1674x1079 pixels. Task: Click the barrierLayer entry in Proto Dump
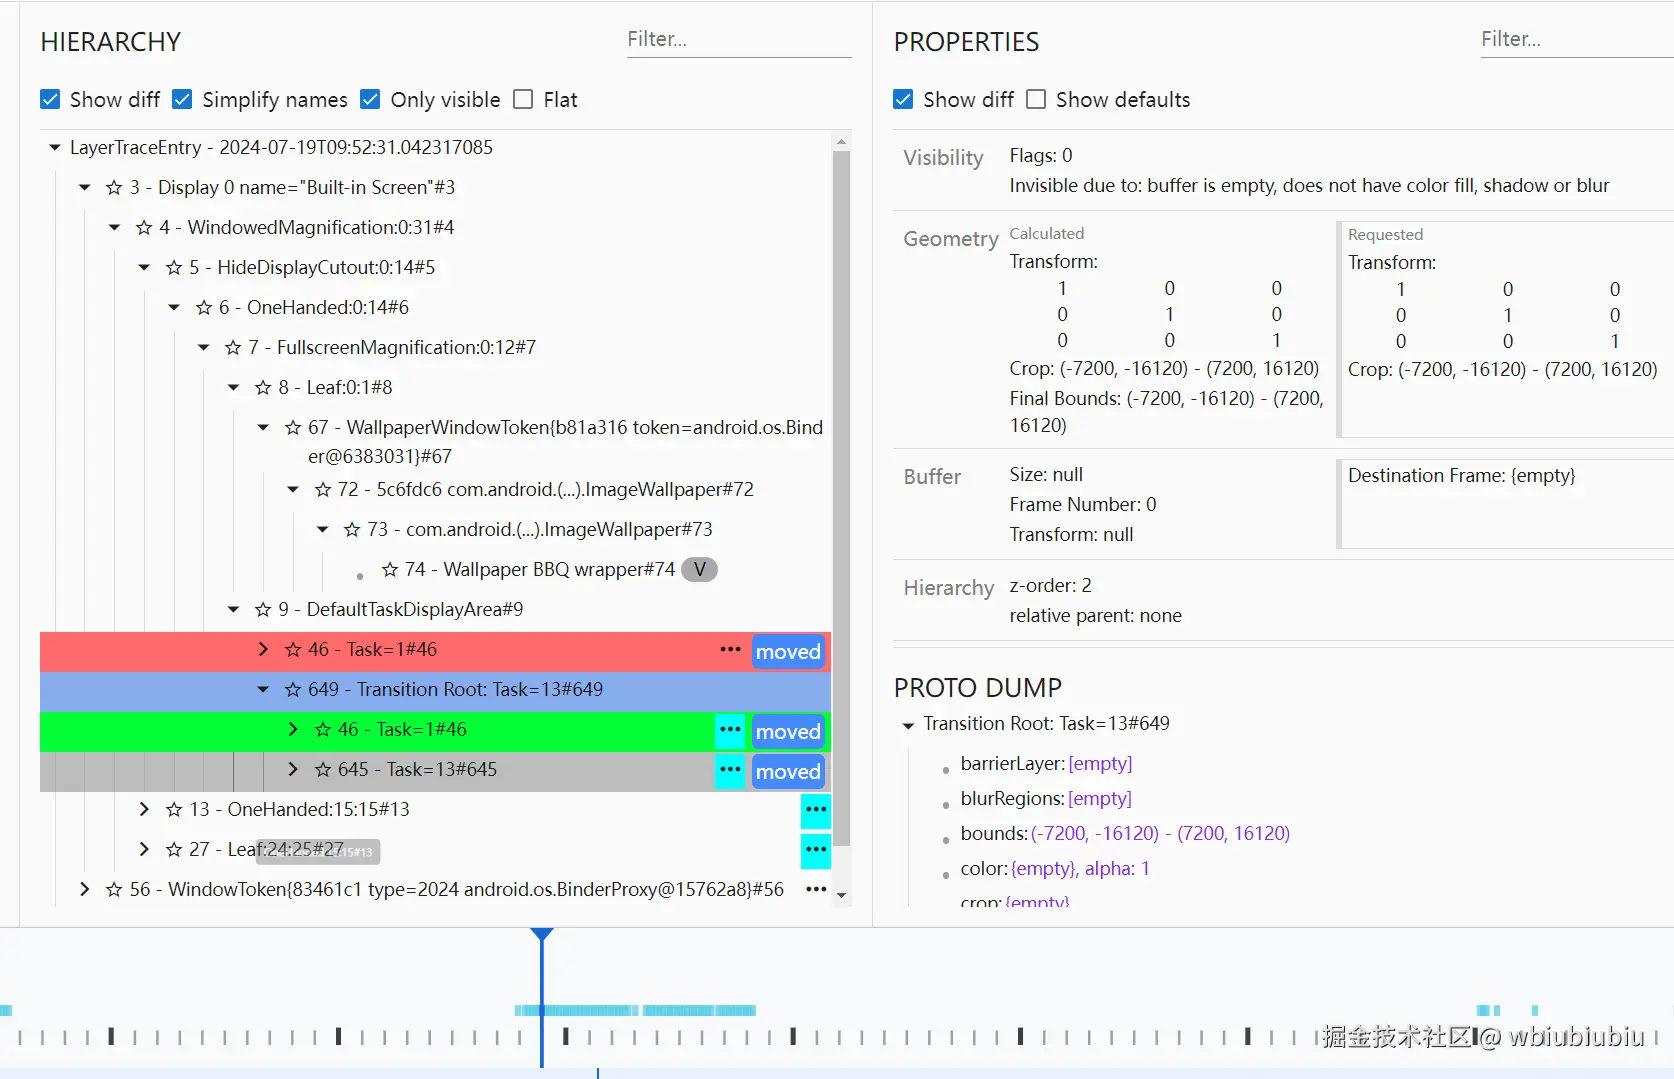[1046, 764]
